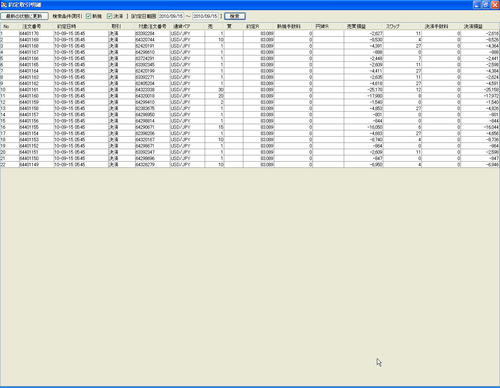
Task: Sort by the 注文番号 column header
Action: point(36,26)
